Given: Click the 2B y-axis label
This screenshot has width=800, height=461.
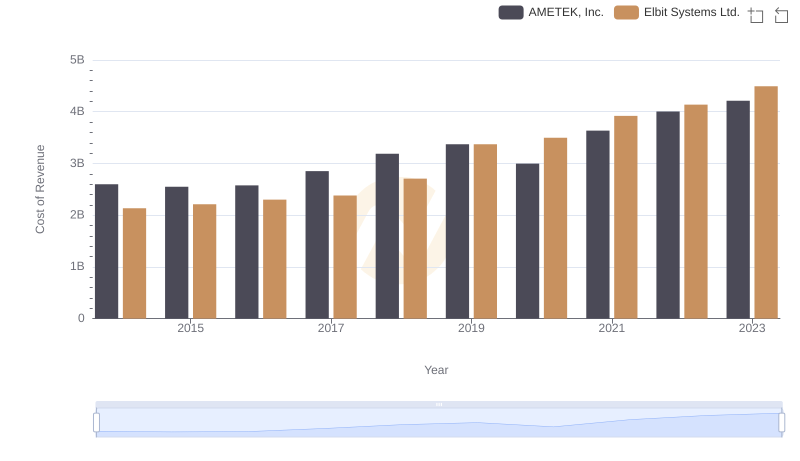Looking at the screenshot, I should (77, 215).
